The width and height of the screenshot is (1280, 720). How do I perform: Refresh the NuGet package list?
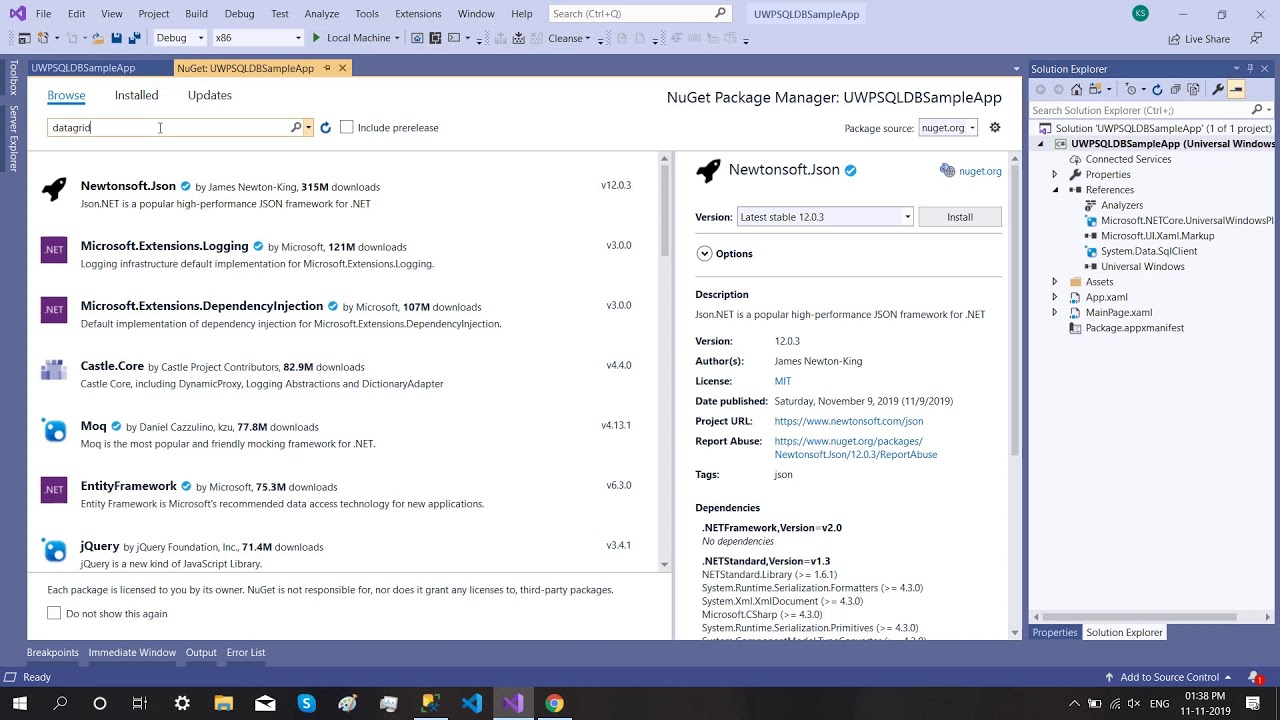click(x=325, y=128)
